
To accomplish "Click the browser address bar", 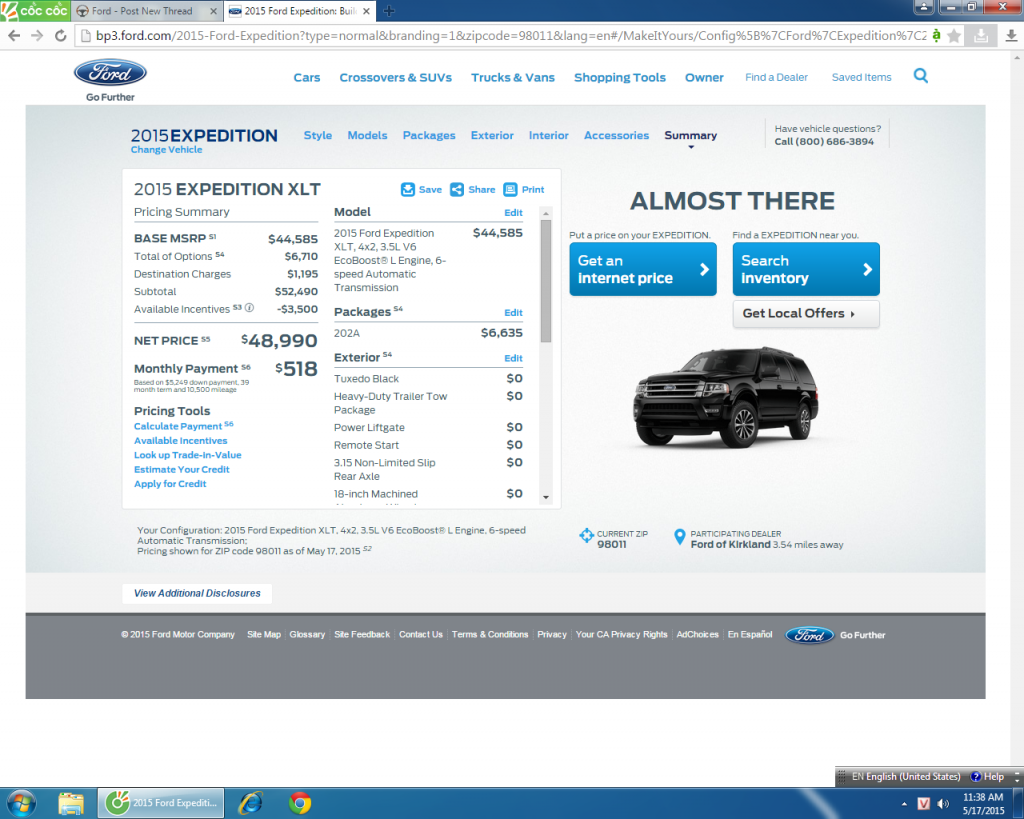I will pos(511,36).
